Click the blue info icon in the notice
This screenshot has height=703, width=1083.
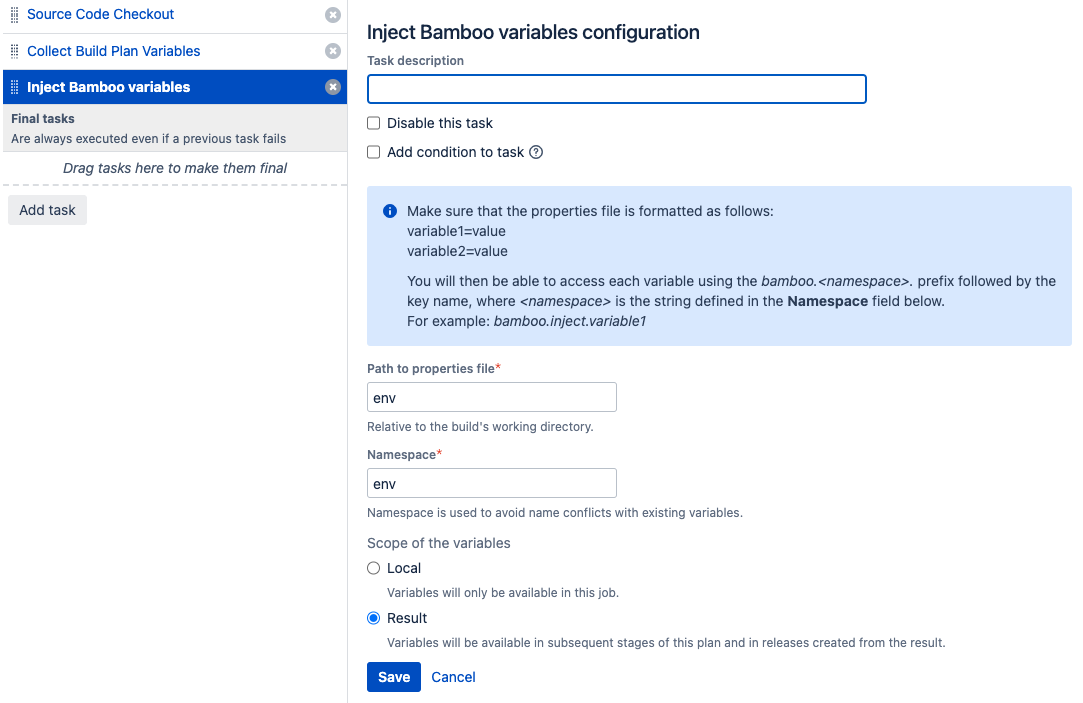(390, 211)
